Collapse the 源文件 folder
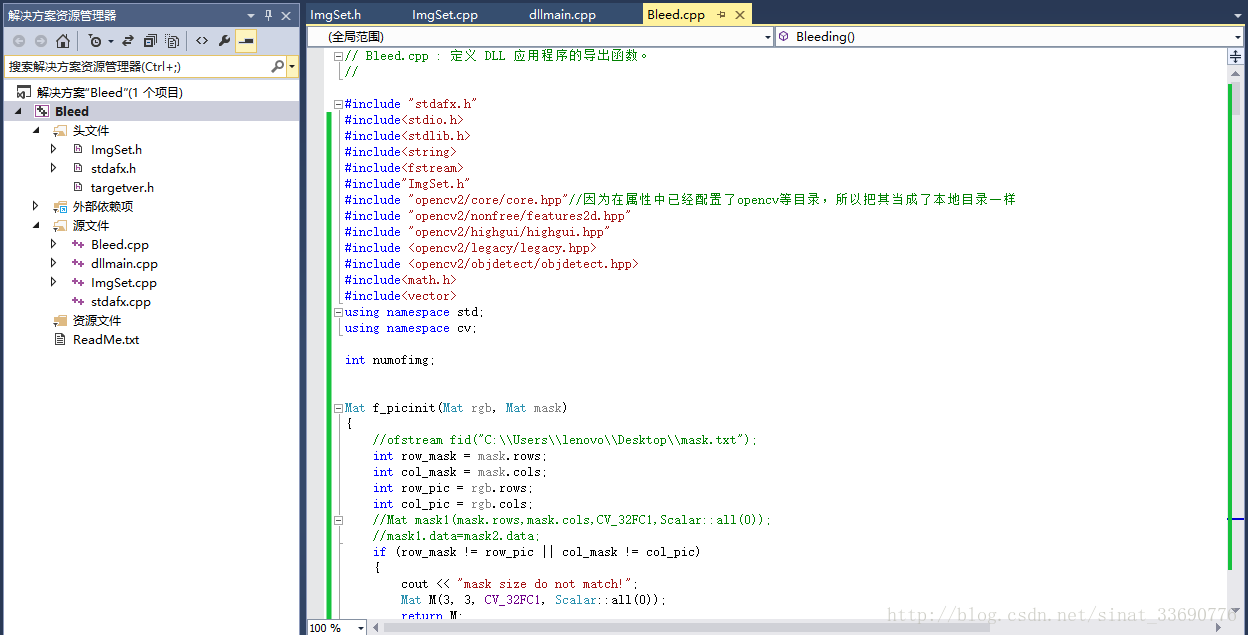 37,225
